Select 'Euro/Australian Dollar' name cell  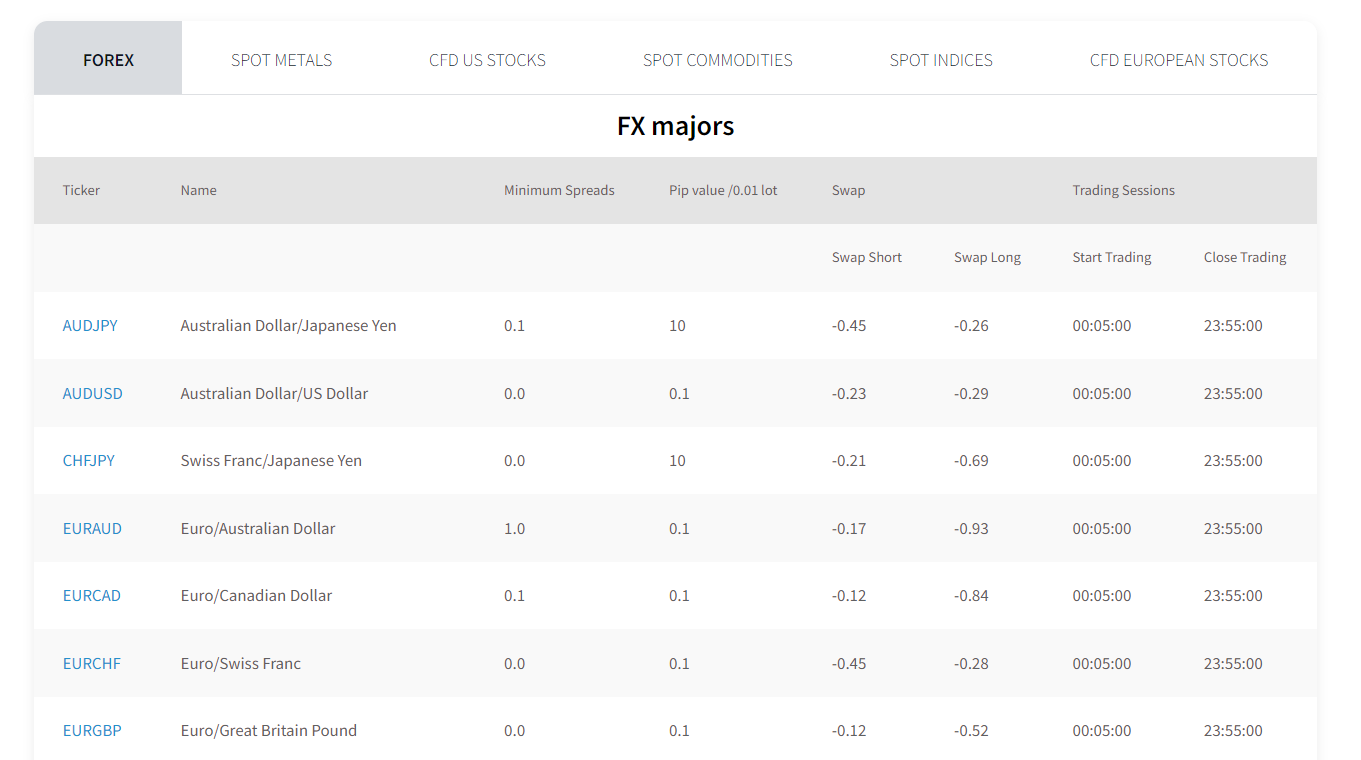[258, 529]
